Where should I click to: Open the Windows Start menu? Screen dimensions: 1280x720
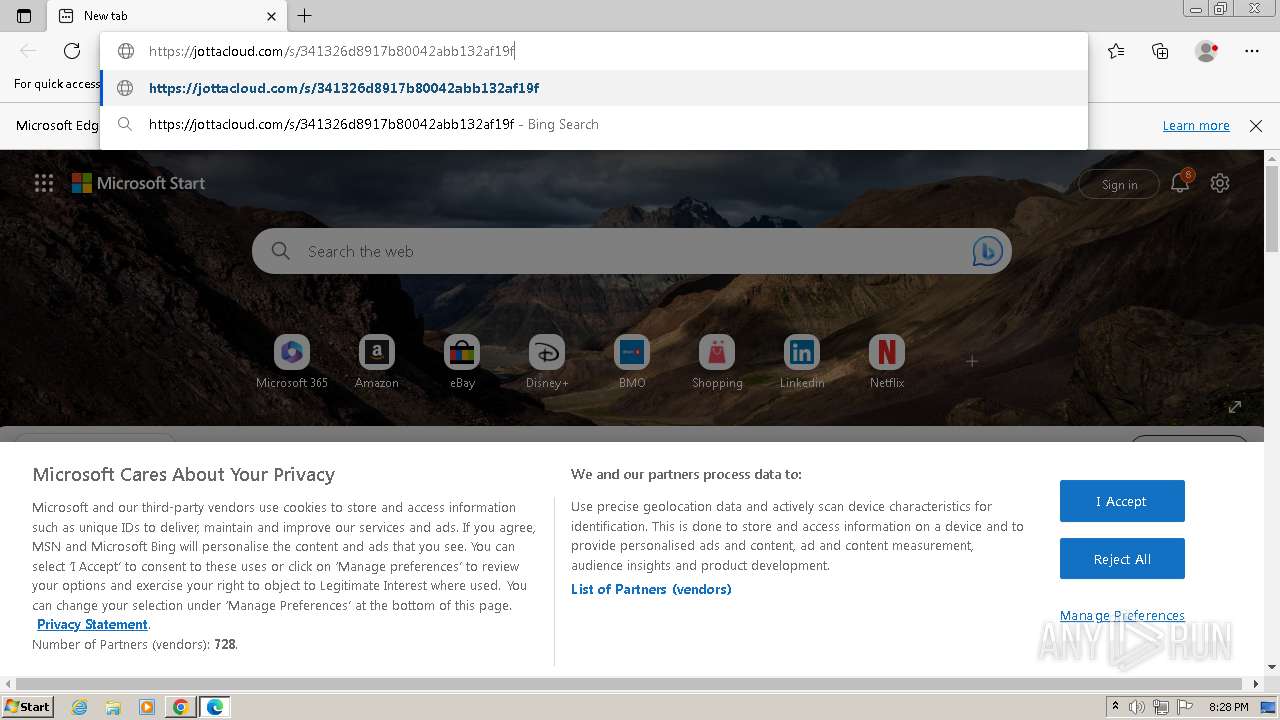[28, 706]
